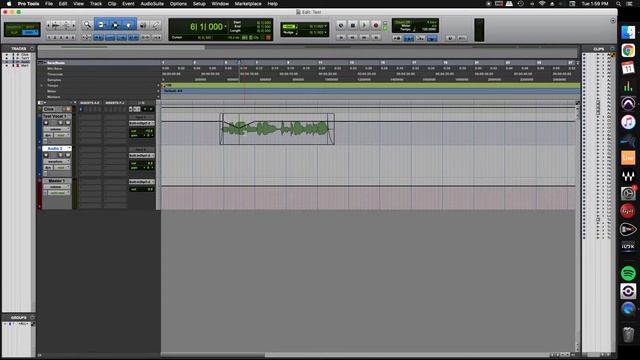Select the Grid edit mode button
Screen dimensions: 640x360
click(x=30, y=32)
